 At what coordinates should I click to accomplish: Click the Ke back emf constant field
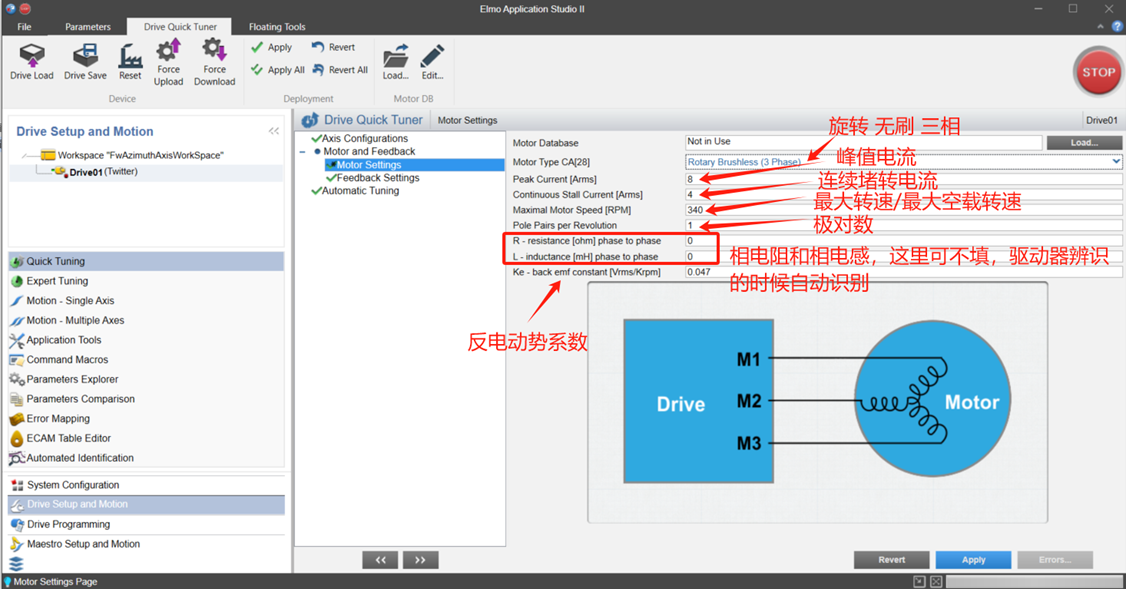coord(903,272)
